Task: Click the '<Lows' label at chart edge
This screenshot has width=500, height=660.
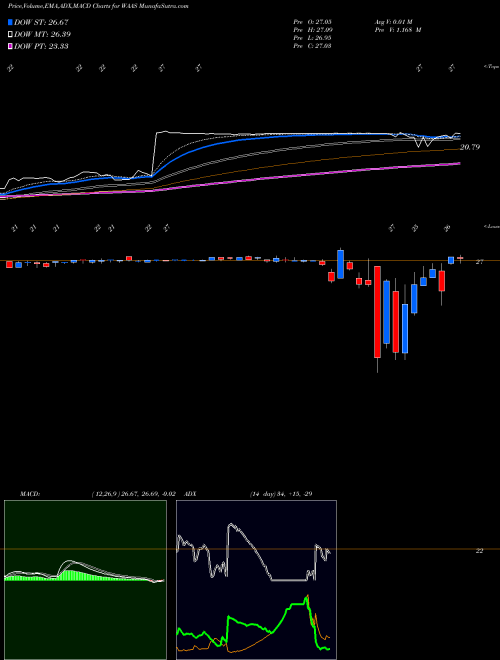Action: [x=491, y=226]
